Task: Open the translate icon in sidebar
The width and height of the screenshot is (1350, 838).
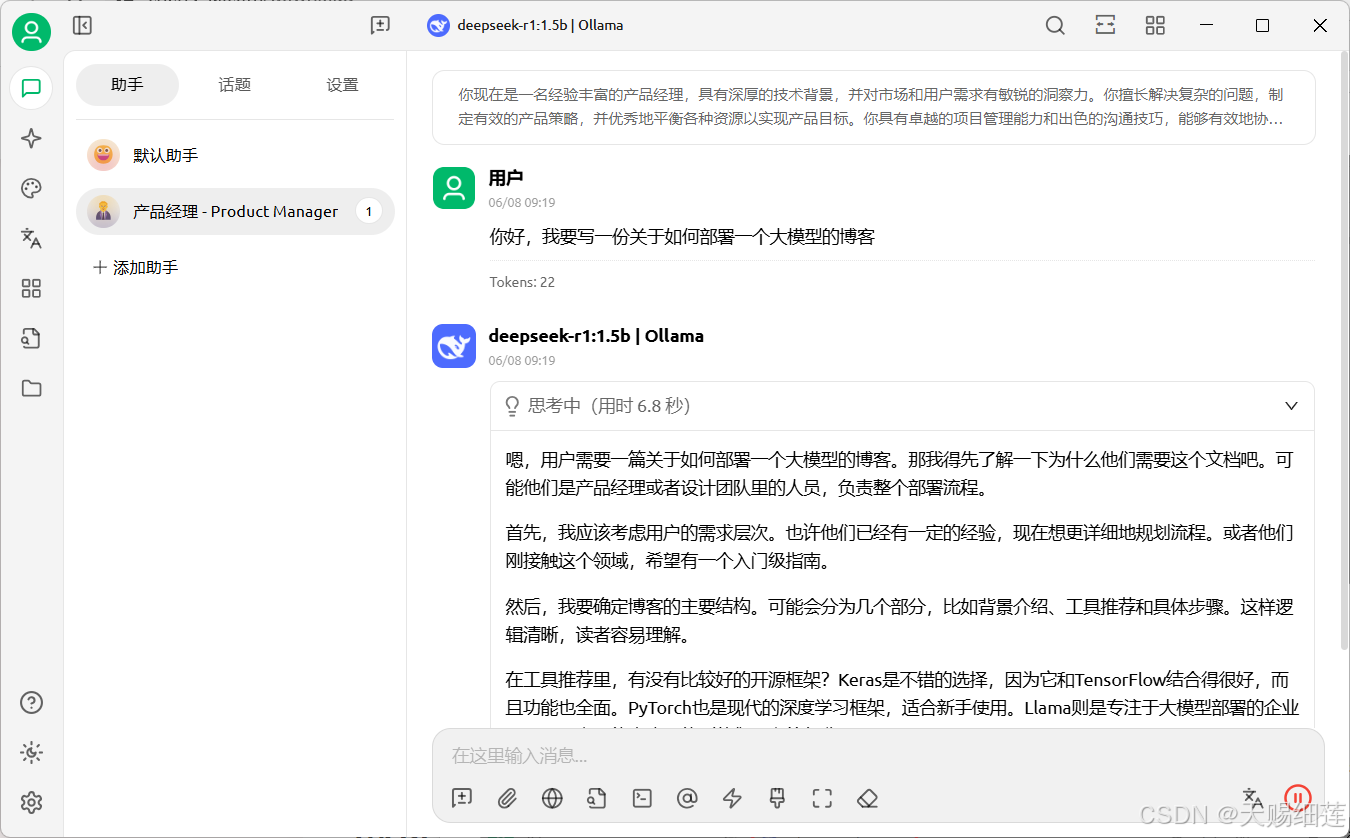Action: 31,238
